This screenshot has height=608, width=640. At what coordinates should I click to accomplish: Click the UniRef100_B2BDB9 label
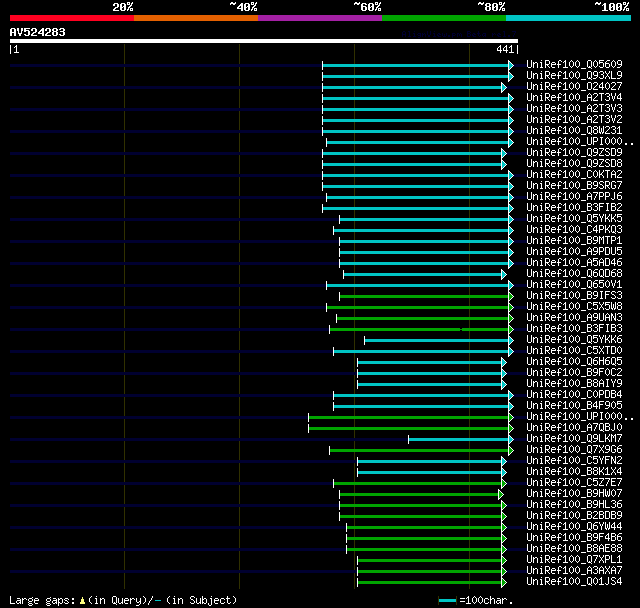point(574,516)
